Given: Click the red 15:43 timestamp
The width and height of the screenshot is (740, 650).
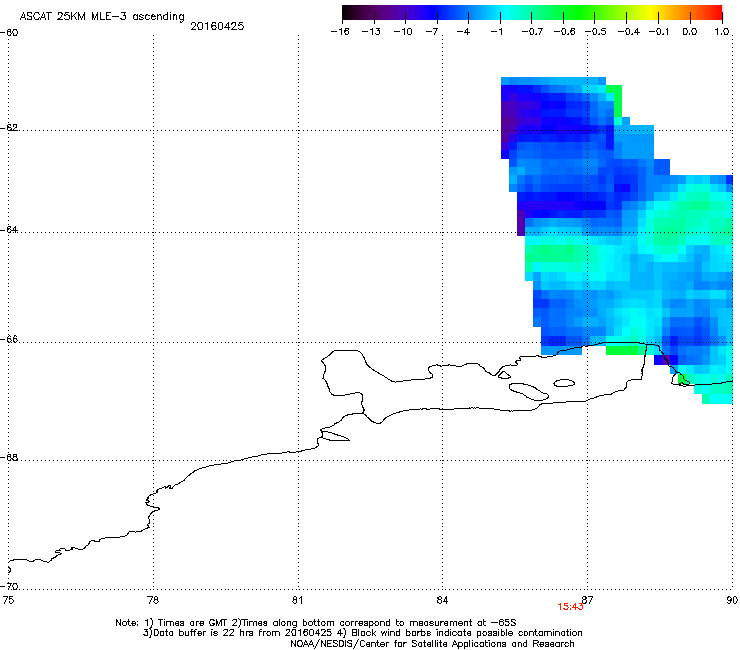Looking at the screenshot, I should coord(570,607).
